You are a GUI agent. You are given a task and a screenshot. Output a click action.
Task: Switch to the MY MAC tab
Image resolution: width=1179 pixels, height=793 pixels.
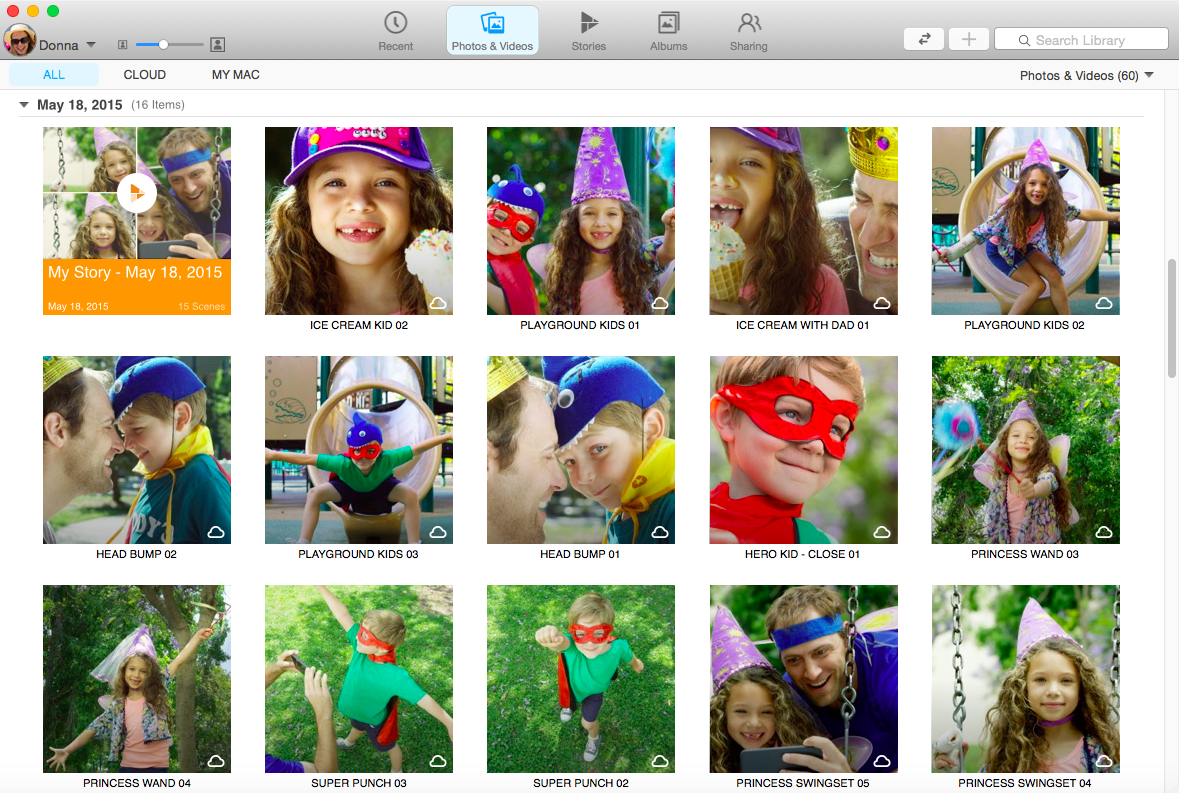[235, 75]
